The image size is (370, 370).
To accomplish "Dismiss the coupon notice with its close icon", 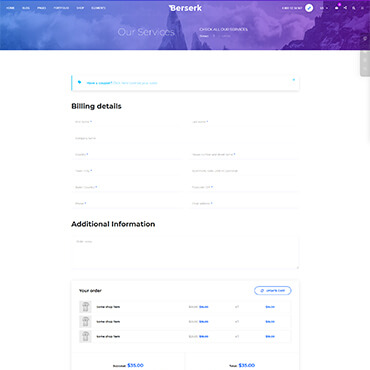I will [x=294, y=80].
